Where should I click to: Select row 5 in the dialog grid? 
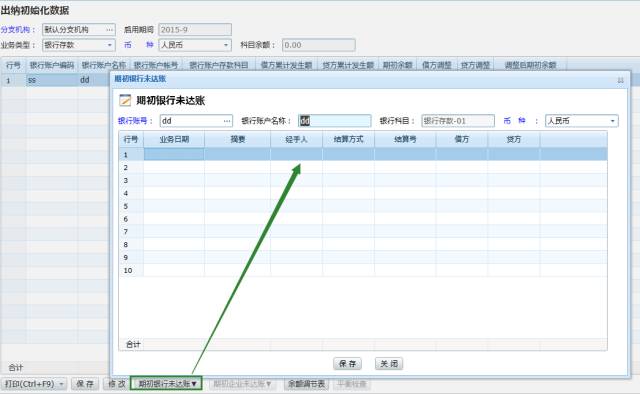click(x=363, y=206)
